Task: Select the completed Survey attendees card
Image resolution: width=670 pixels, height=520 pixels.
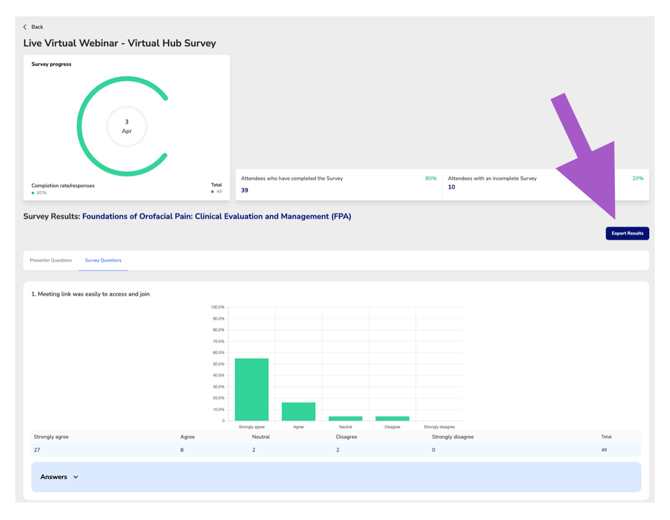Action: [338, 184]
